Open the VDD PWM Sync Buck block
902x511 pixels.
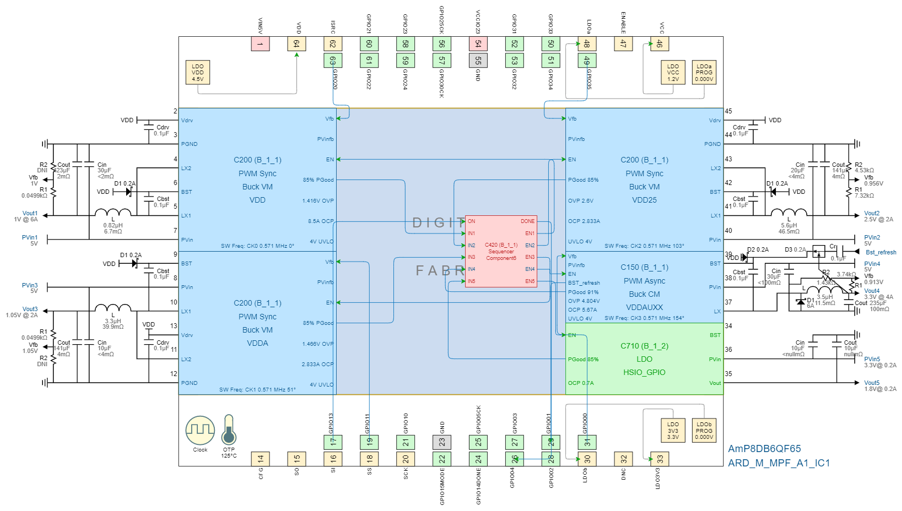click(258, 180)
